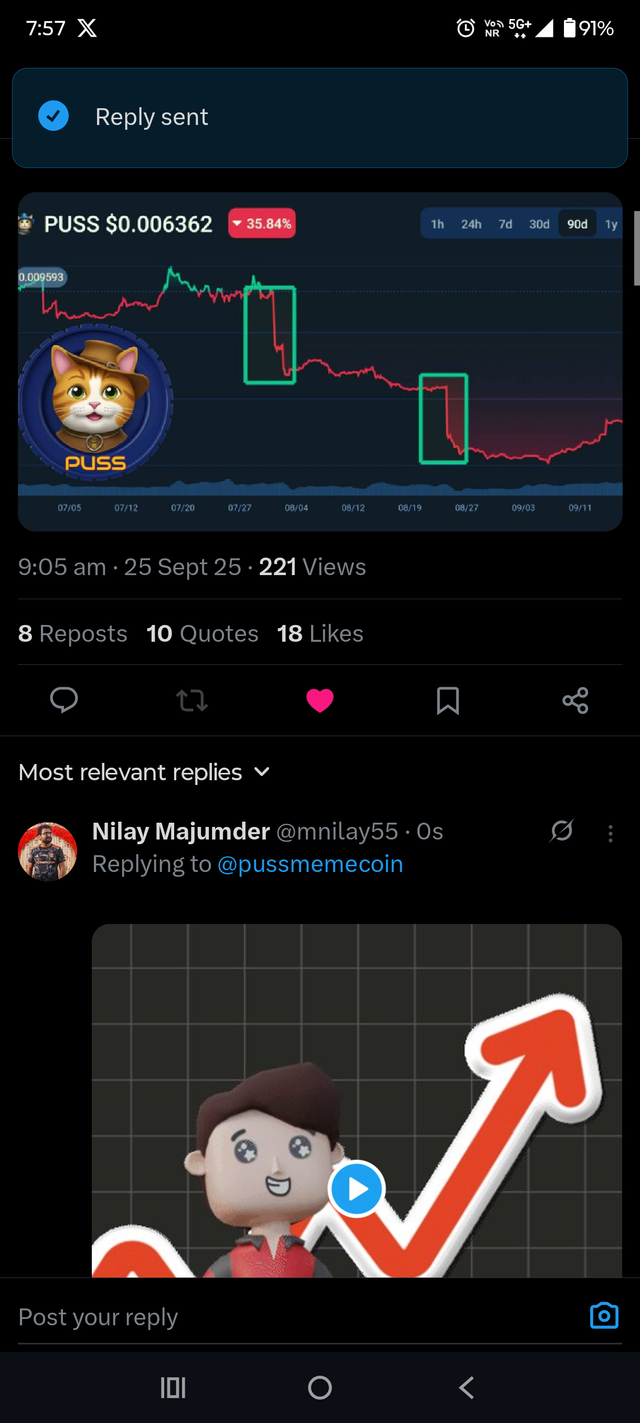Viewport: 640px width, 1423px height.
Task: Tap the Post your reply field
Action: (290, 1317)
